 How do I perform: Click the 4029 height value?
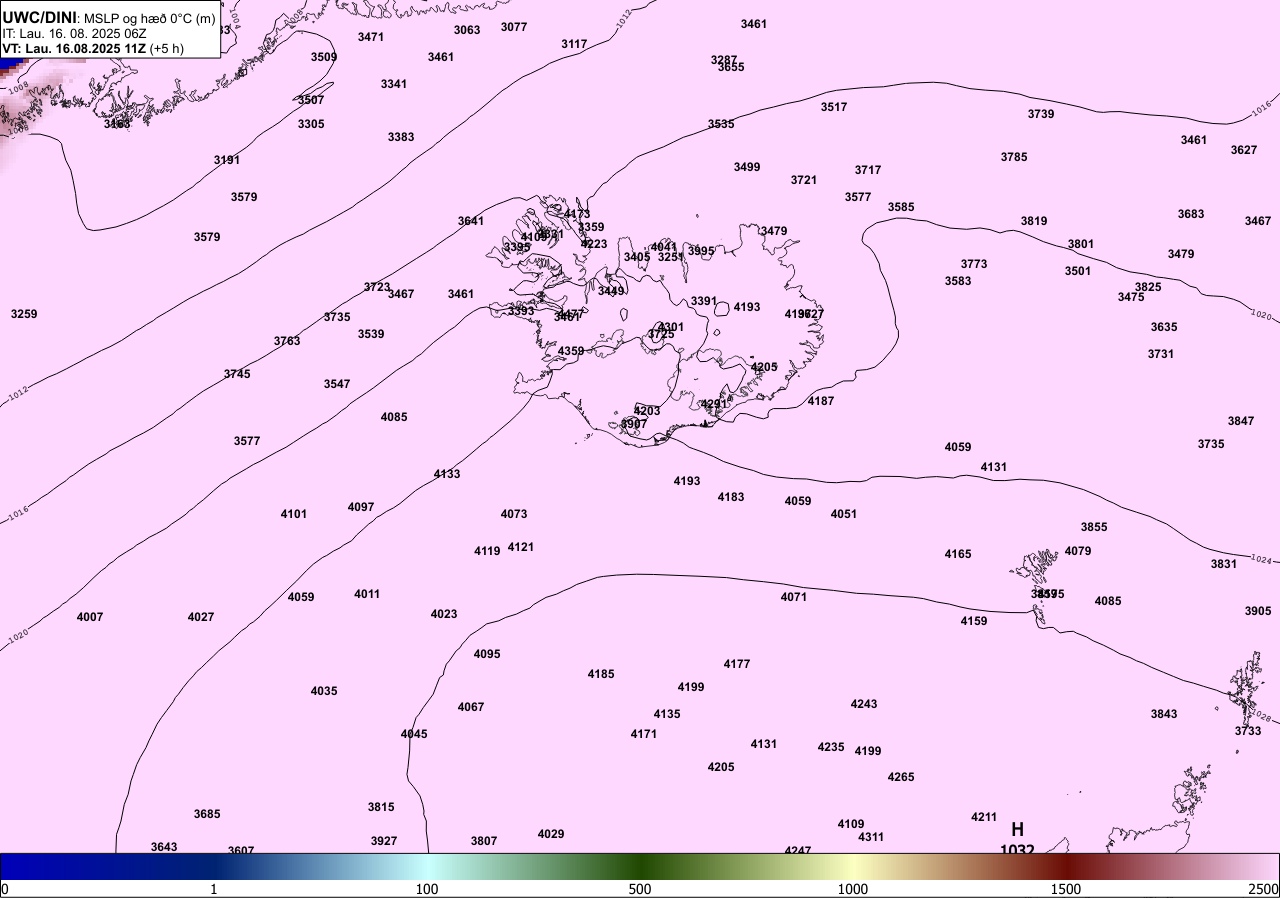[551, 834]
